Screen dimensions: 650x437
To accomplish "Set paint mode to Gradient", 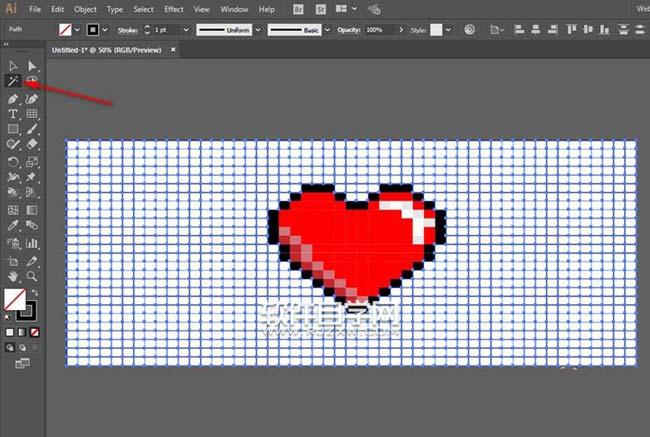I will coord(22,332).
